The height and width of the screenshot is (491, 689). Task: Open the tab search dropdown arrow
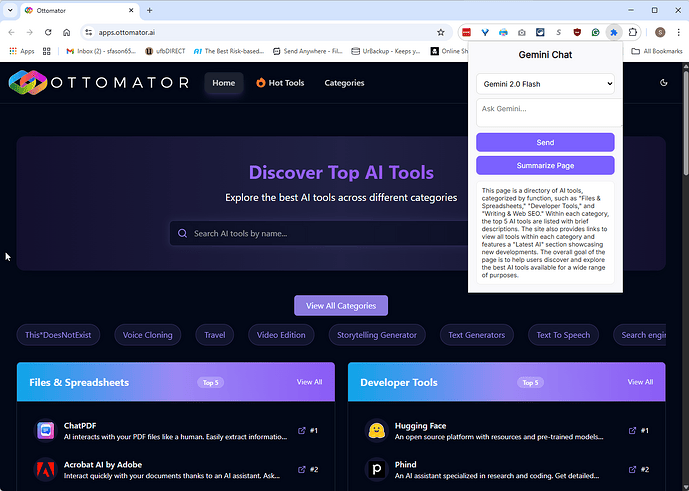(x=10, y=10)
